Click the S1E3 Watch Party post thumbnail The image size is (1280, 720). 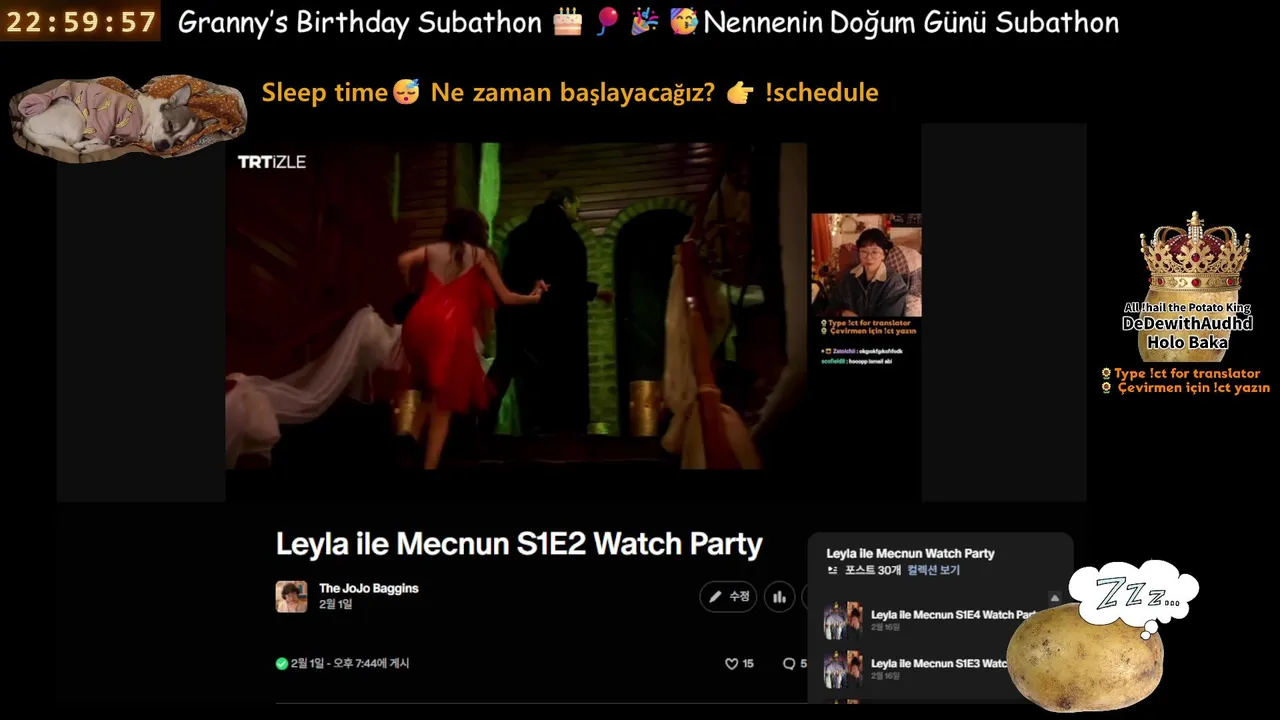coord(843,669)
